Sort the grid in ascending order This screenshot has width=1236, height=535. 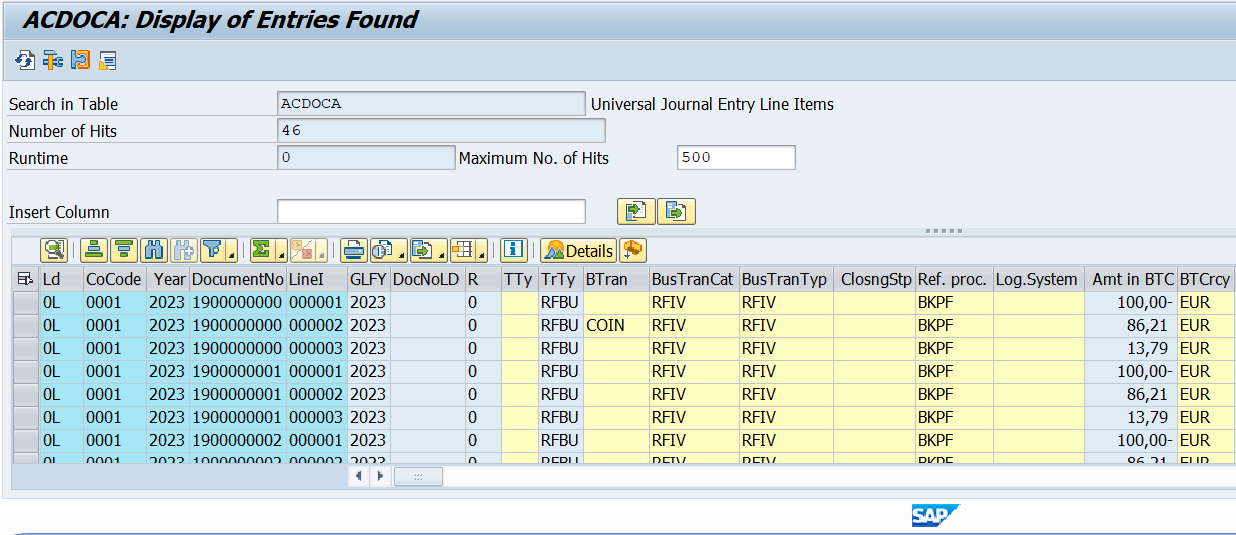tap(94, 250)
